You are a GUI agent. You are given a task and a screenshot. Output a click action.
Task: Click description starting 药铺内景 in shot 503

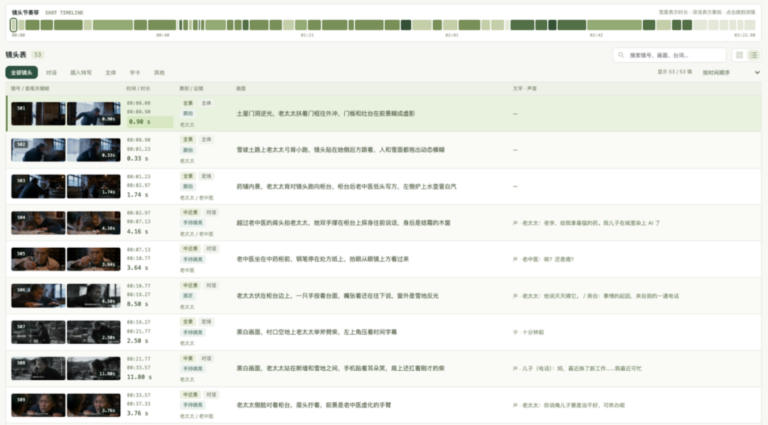[346, 187]
